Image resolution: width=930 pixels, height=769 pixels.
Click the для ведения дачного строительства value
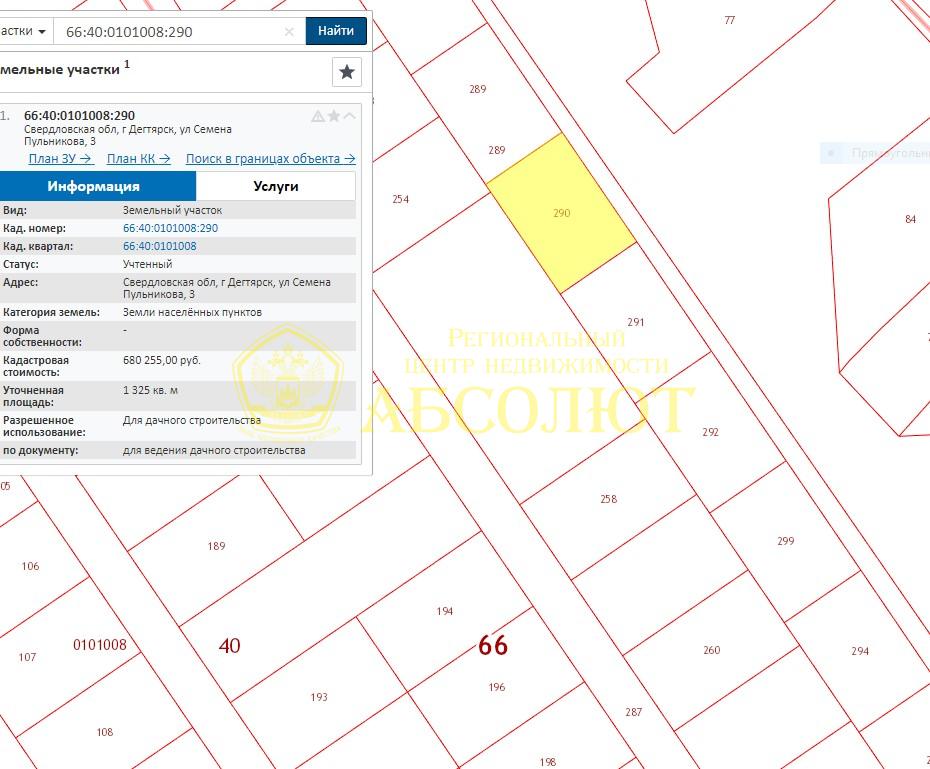(214, 451)
